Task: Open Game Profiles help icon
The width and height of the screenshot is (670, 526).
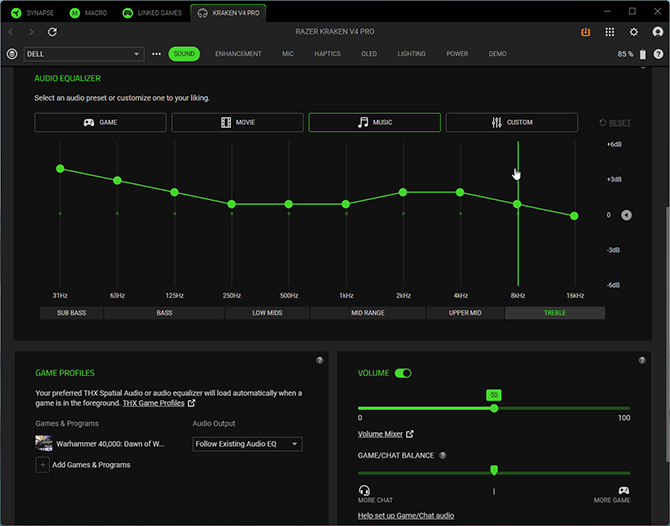Action: 320,361
